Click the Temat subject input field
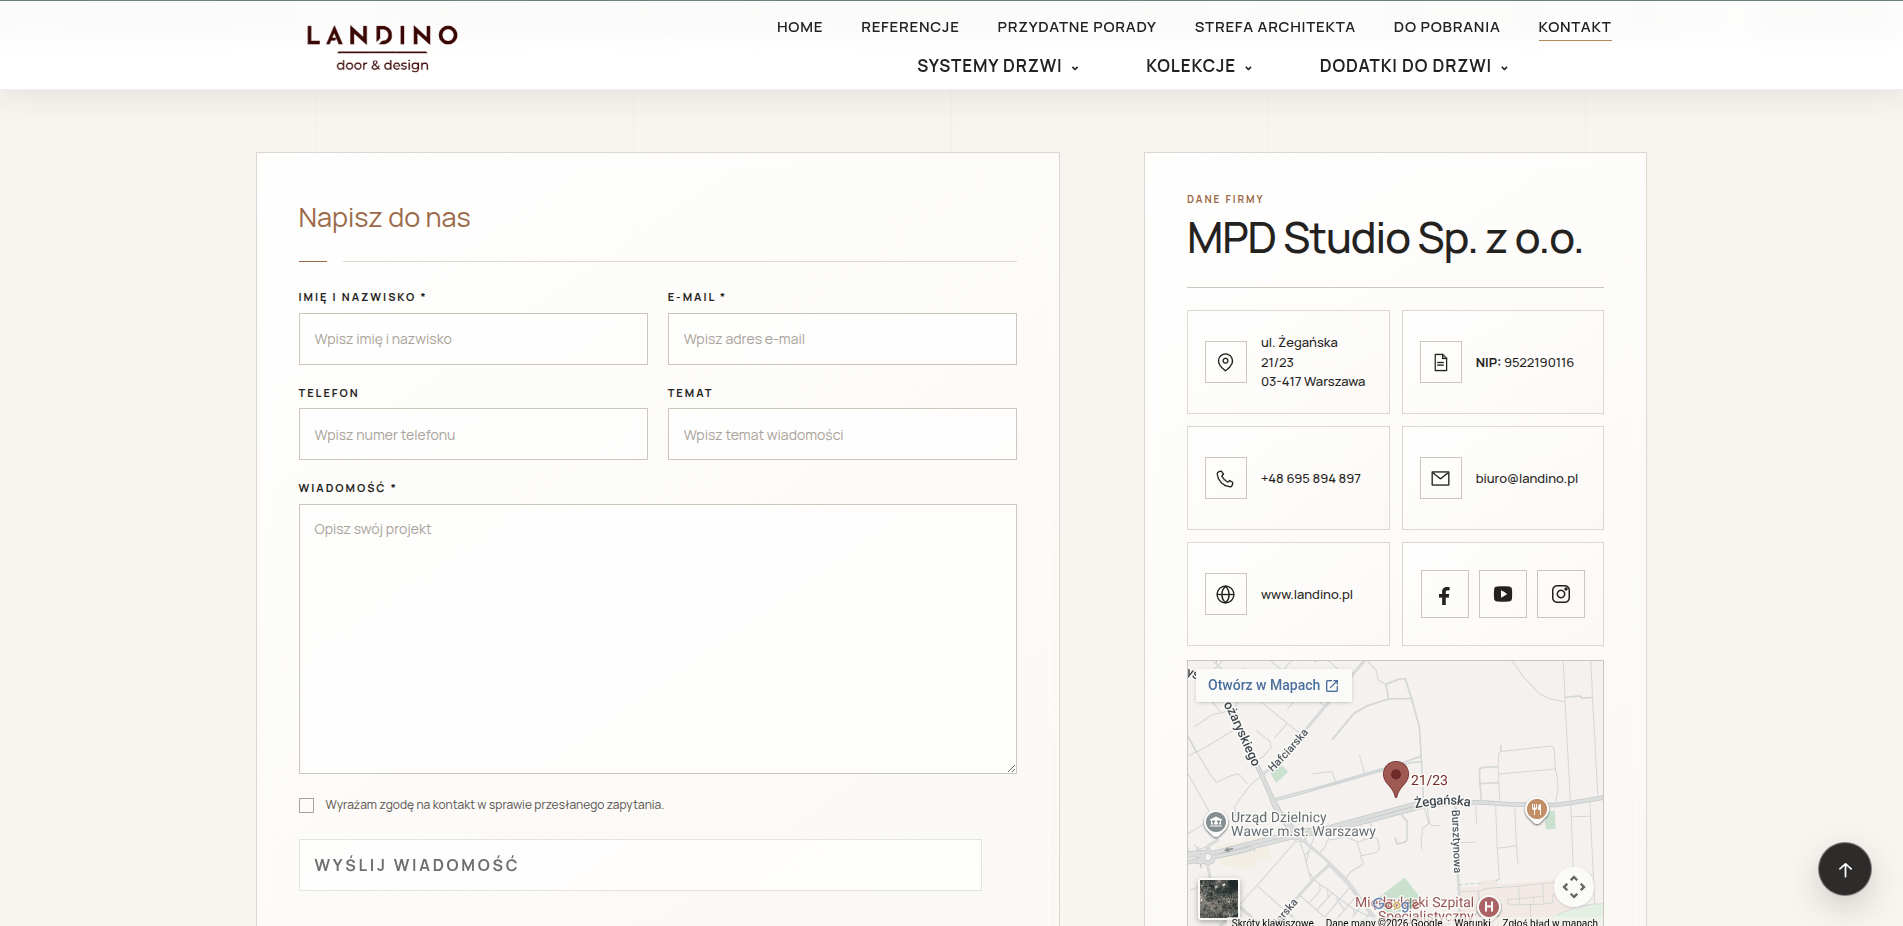This screenshot has width=1903, height=926. click(x=842, y=434)
